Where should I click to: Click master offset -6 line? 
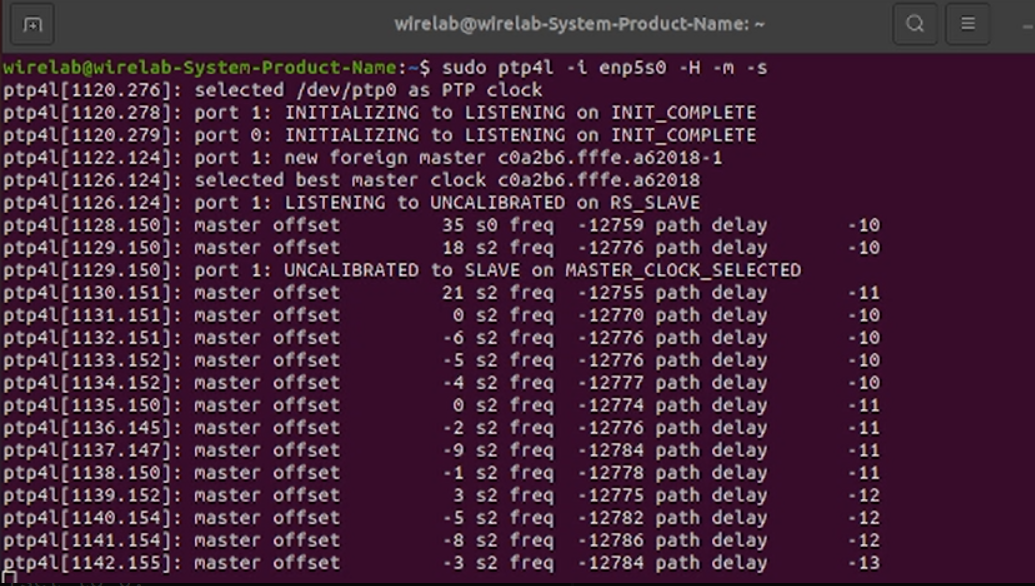[x=441, y=337]
